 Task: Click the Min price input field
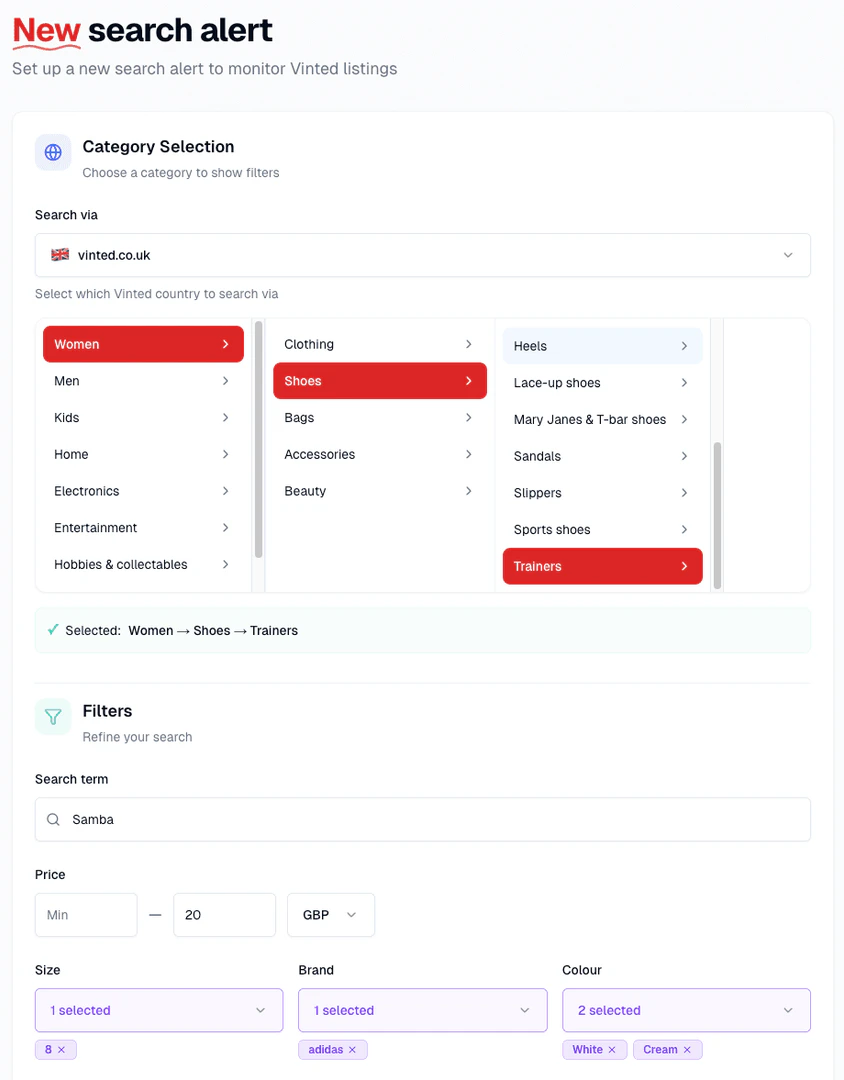coord(86,915)
